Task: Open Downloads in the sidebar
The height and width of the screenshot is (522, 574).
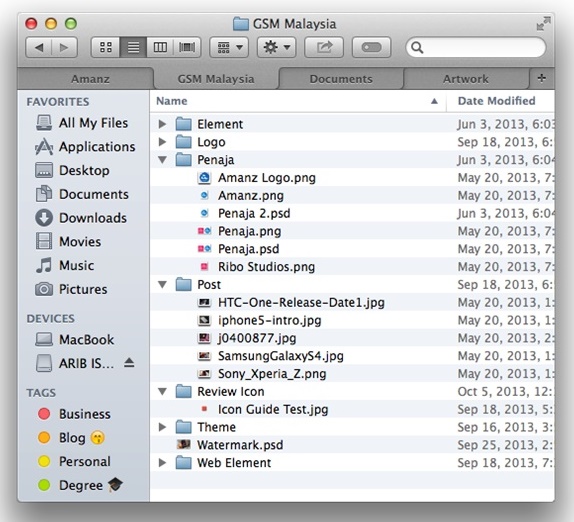Action: point(81,218)
